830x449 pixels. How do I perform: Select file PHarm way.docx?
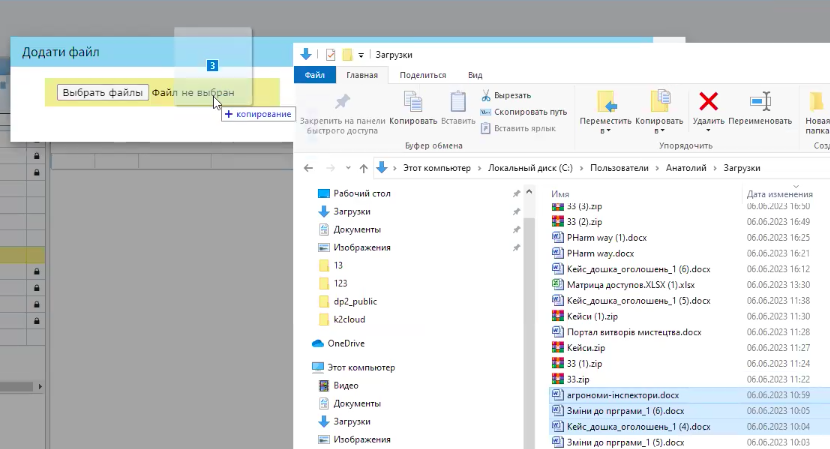click(x=600, y=254)
